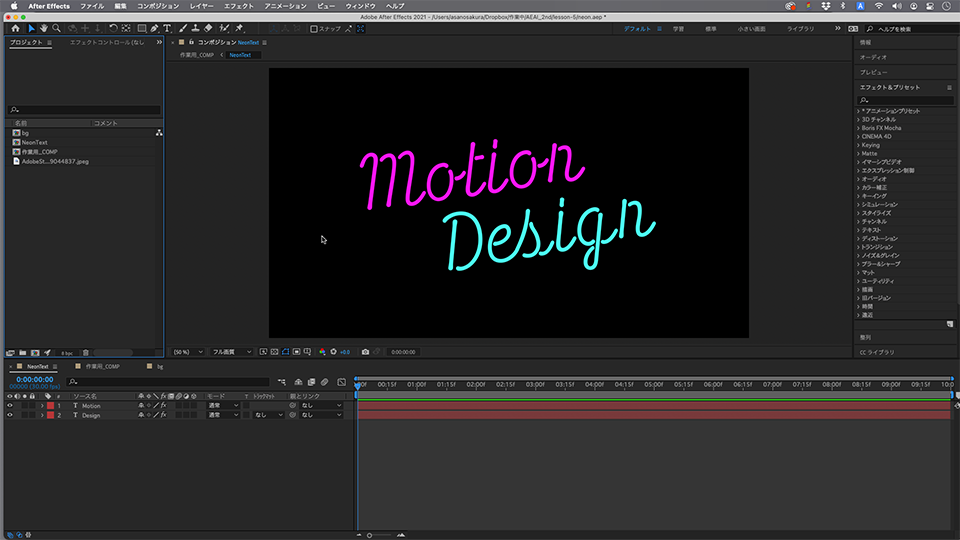Viewport: 960px width, 540px height.
Task: Hide the Motion layer with eye icon
Action: (9, 405)
